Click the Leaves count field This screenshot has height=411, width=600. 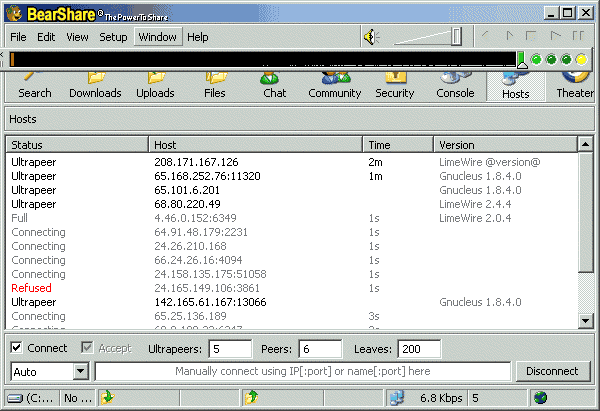click(x=419, y=349)
